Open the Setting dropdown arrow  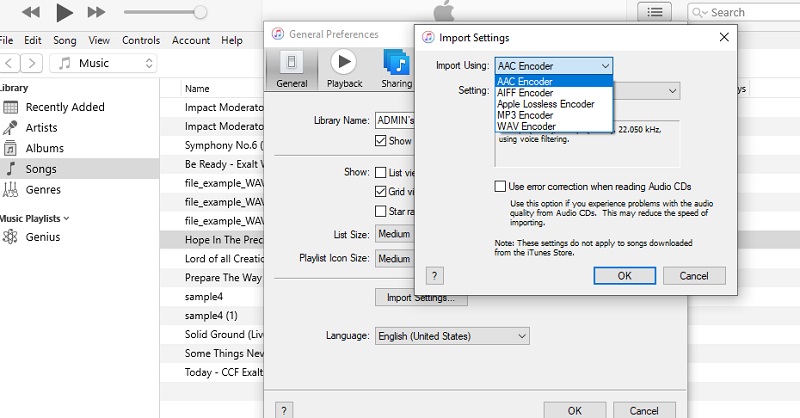pyautogui.click(x=672, y=91)
